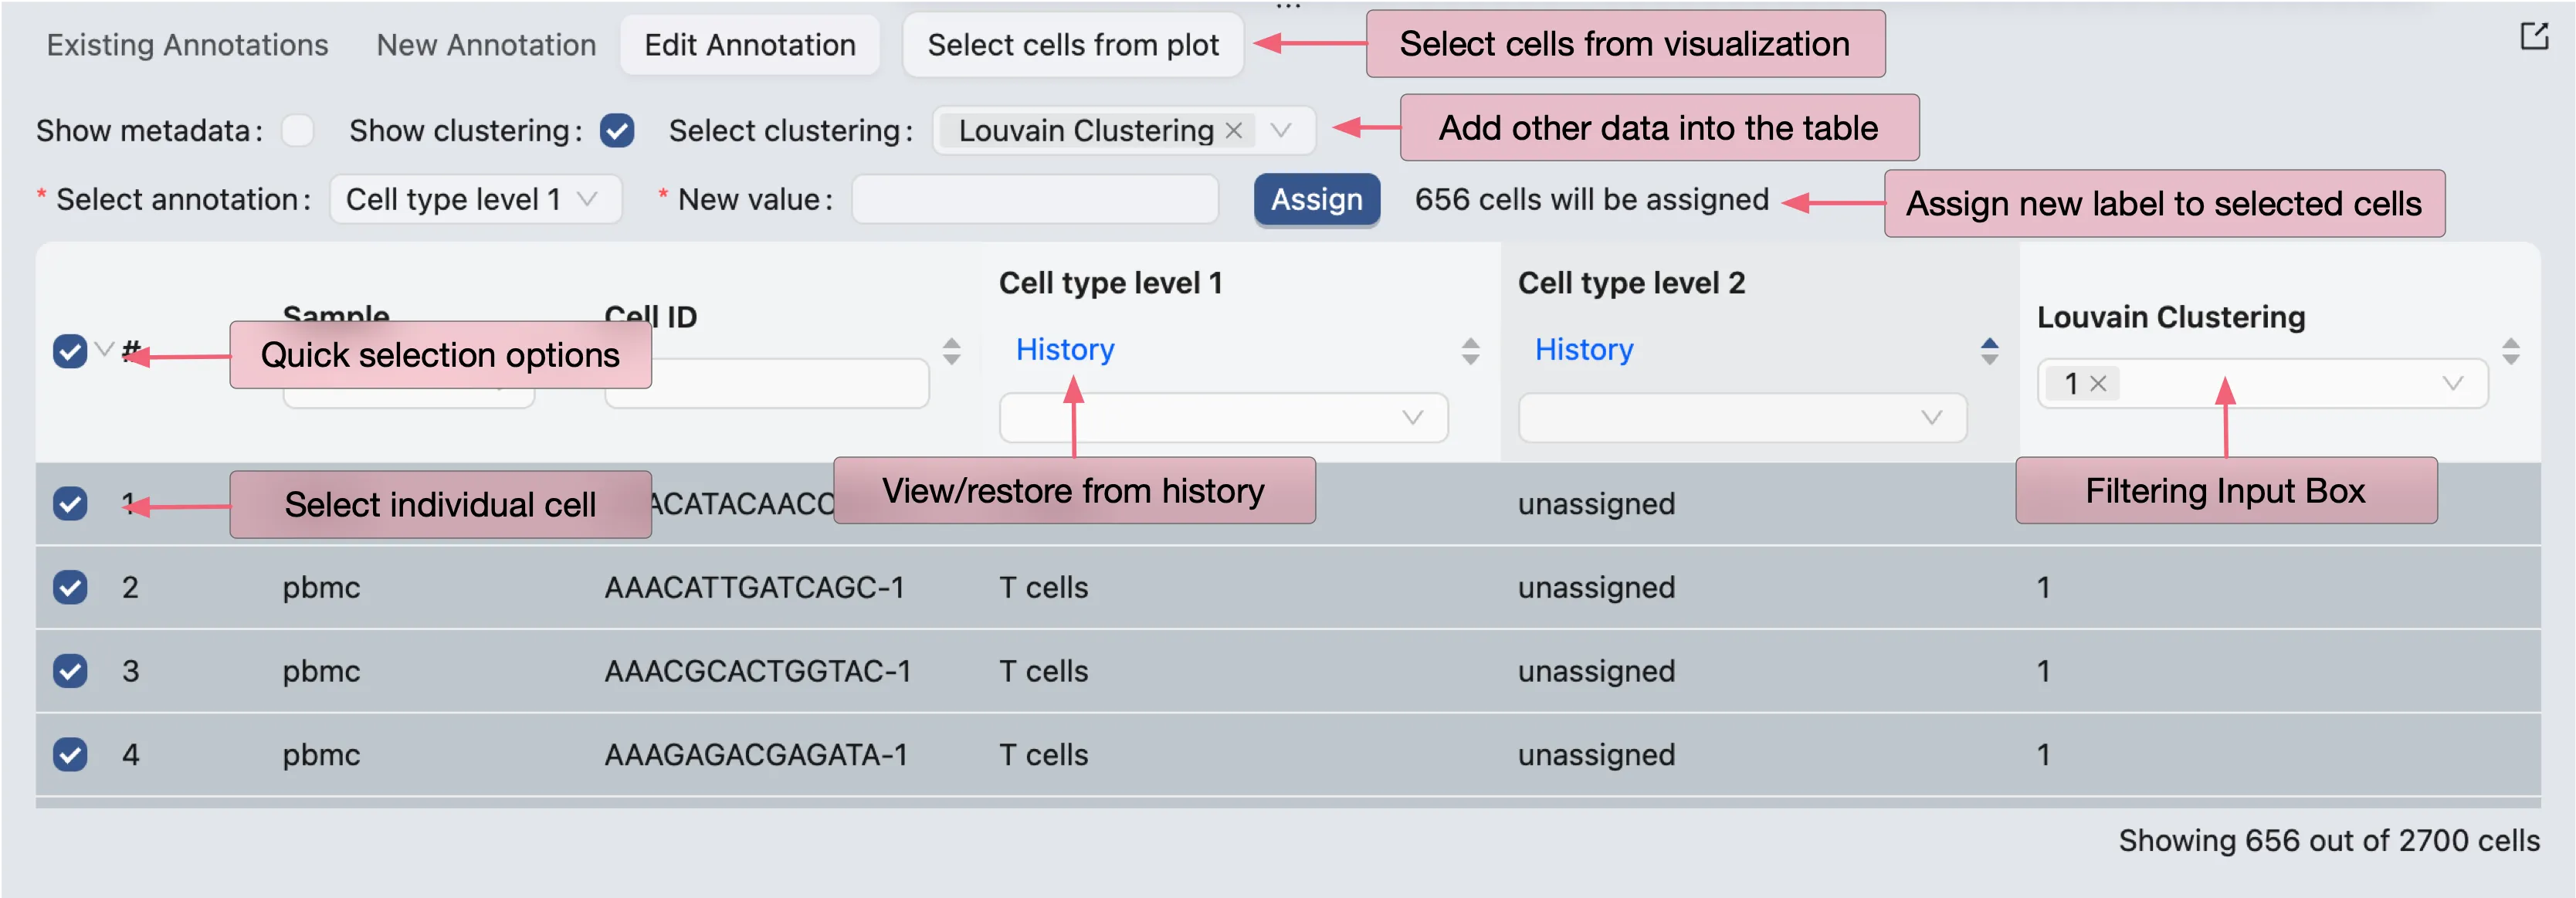Uncheck the Show clustering checkbox
Screen dimensions: 2576x898
(617, 131)
